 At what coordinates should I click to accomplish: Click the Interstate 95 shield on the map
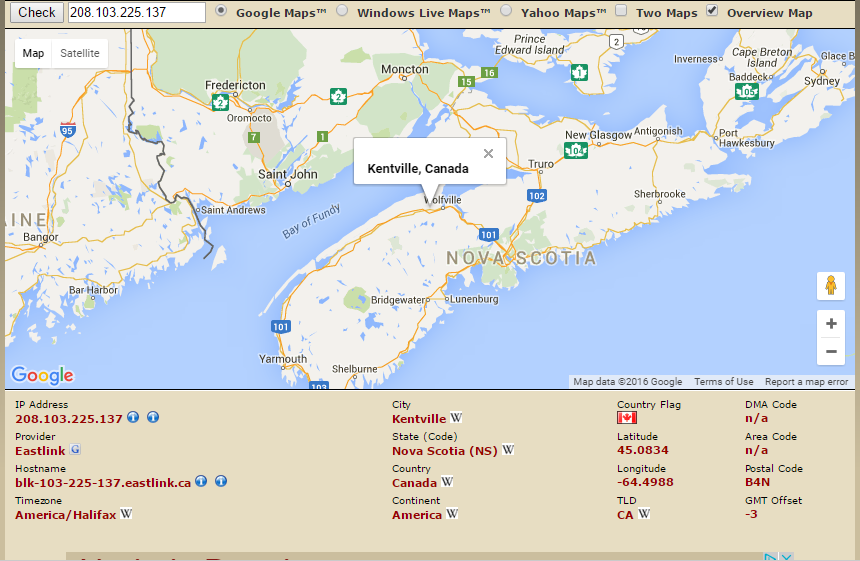67,131
